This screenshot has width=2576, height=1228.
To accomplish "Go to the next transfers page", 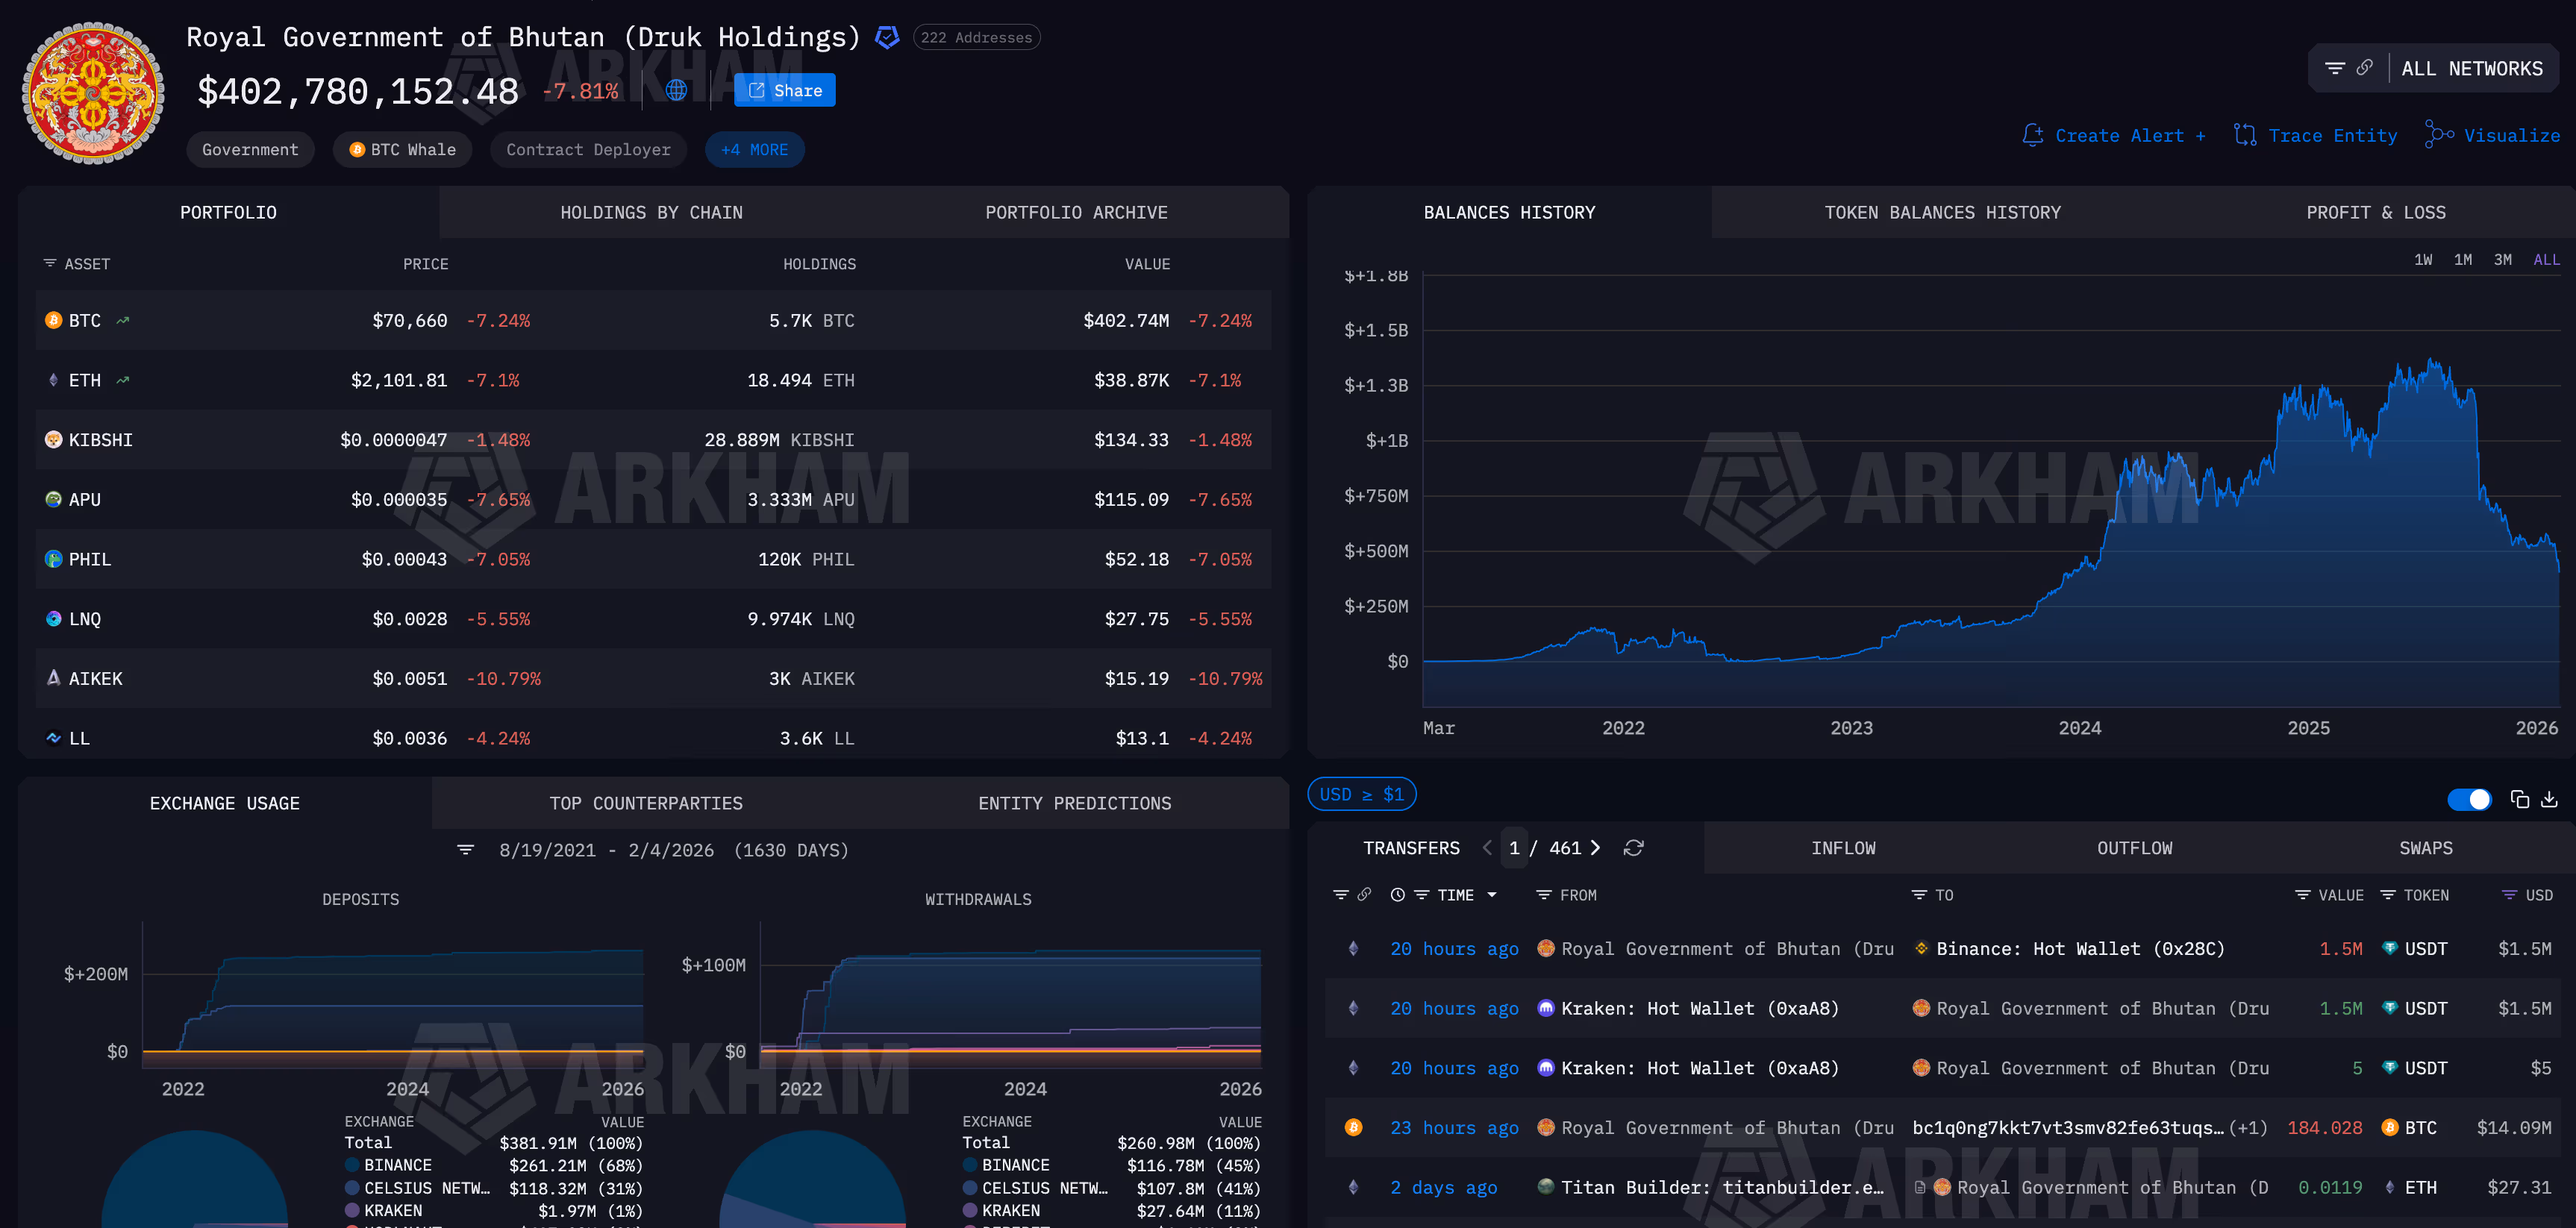I will coord(1595,848).
